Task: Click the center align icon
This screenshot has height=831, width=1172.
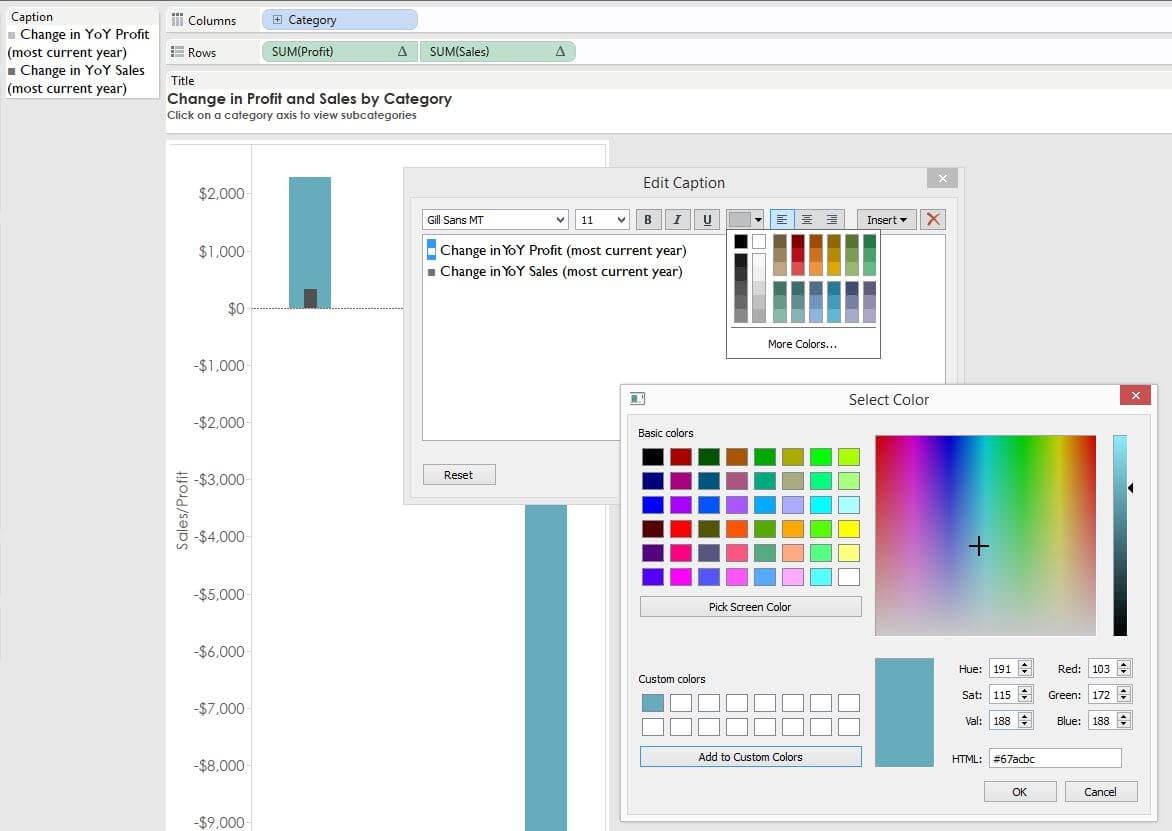Action: 807,220
